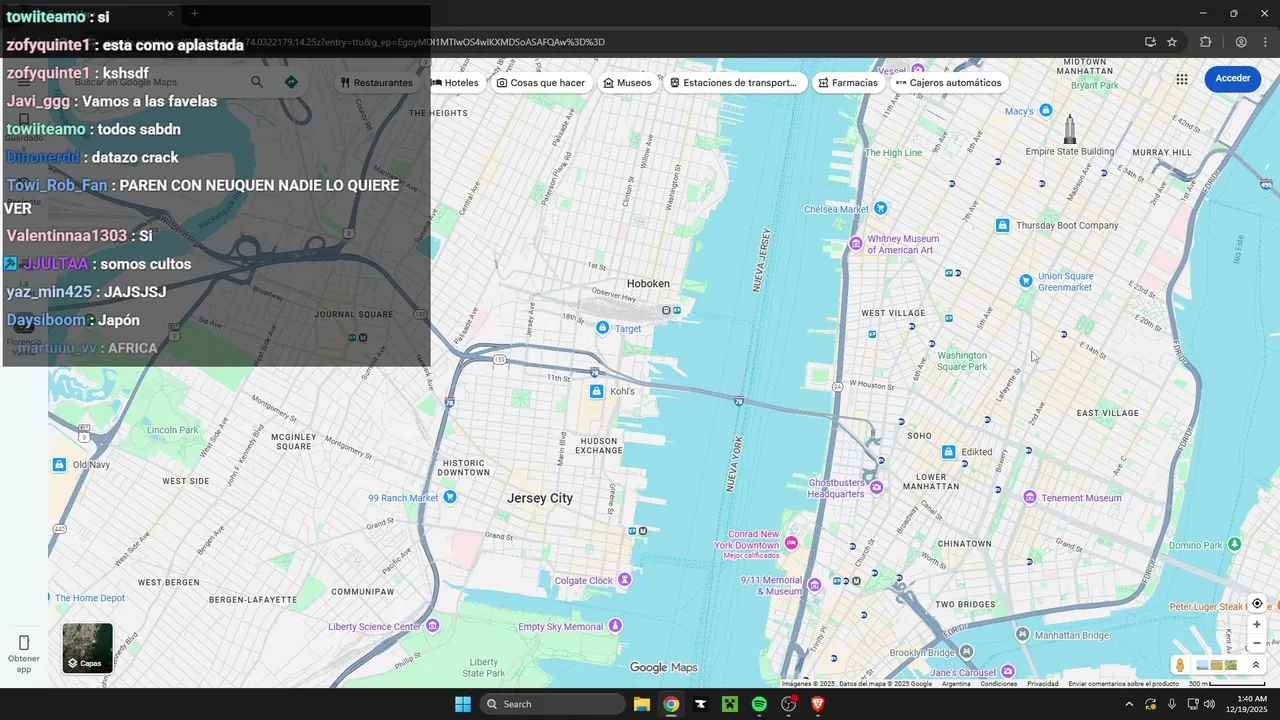Select the Liberty Science Center pin
1280x720 pixels.
point(432,626)
